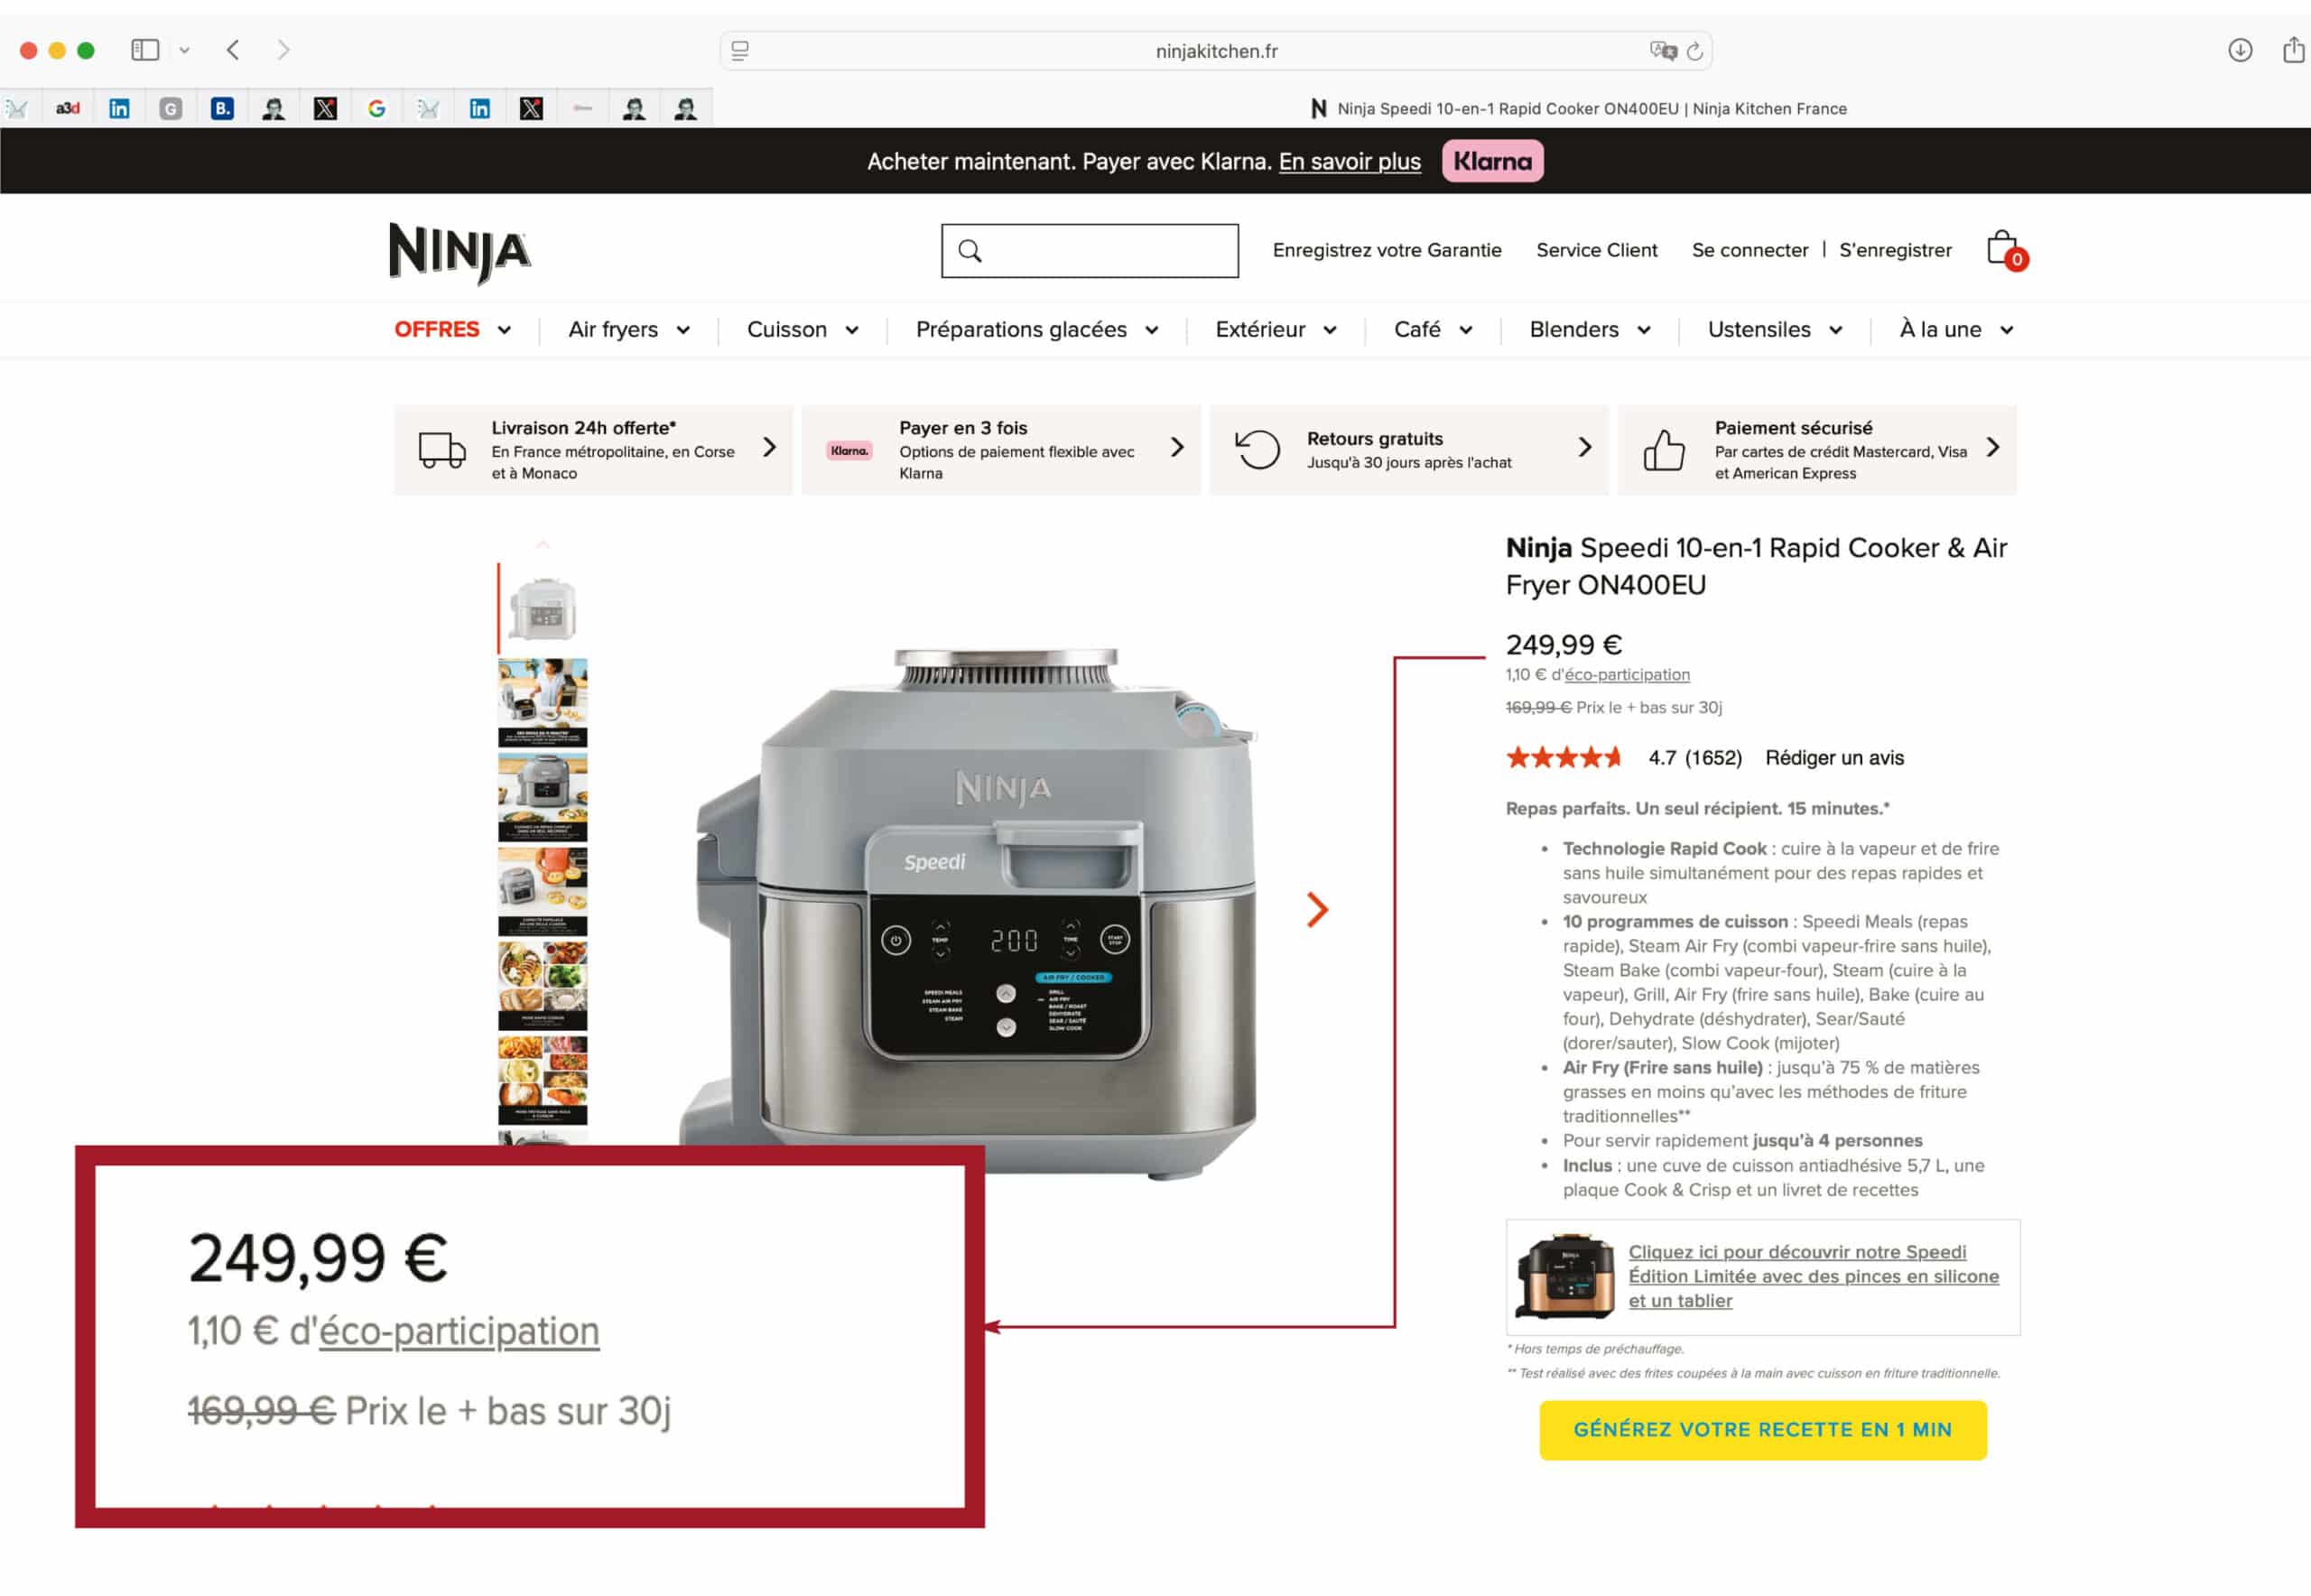
Task: Go back with the browser arrow
Action: pyautogui.click(x=233, y=50)
